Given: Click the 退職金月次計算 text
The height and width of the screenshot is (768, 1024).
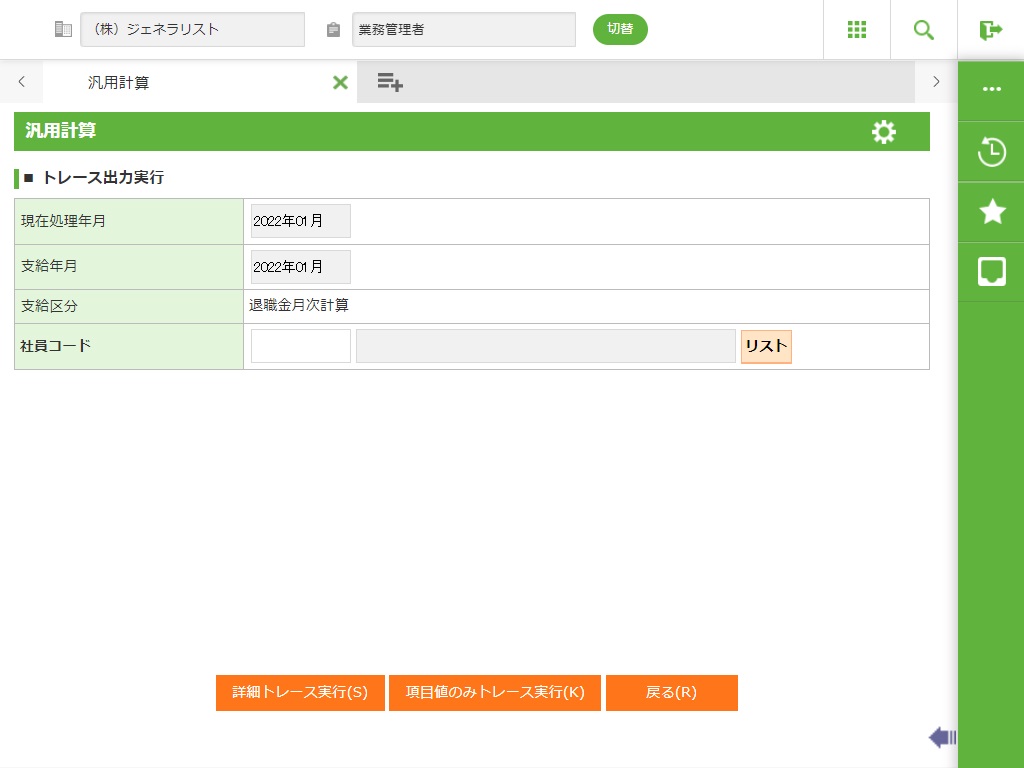Looking at the screenshot, I should [299, 306].
